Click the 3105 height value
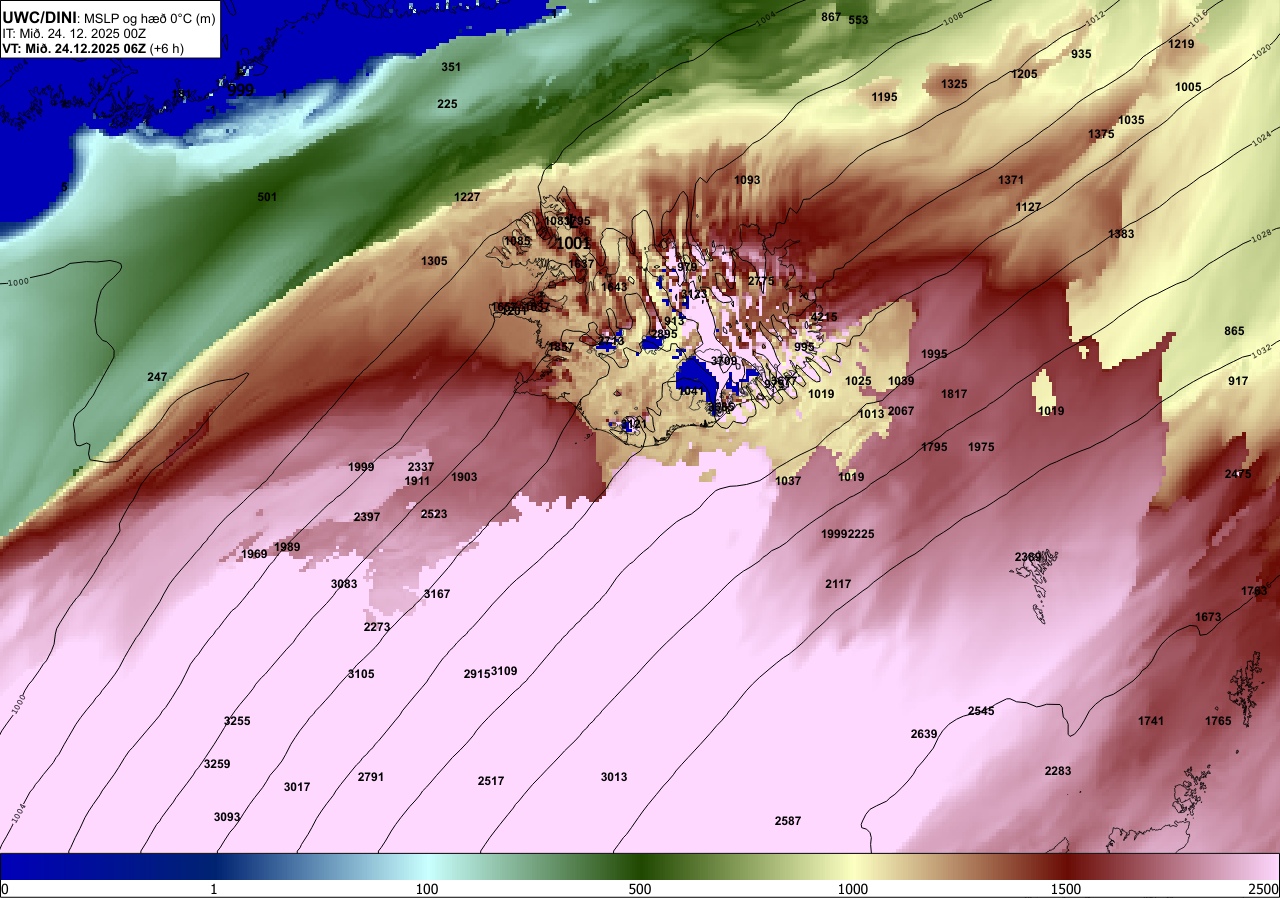This screenshot has height=898, width=1280. tap(361, 674)
